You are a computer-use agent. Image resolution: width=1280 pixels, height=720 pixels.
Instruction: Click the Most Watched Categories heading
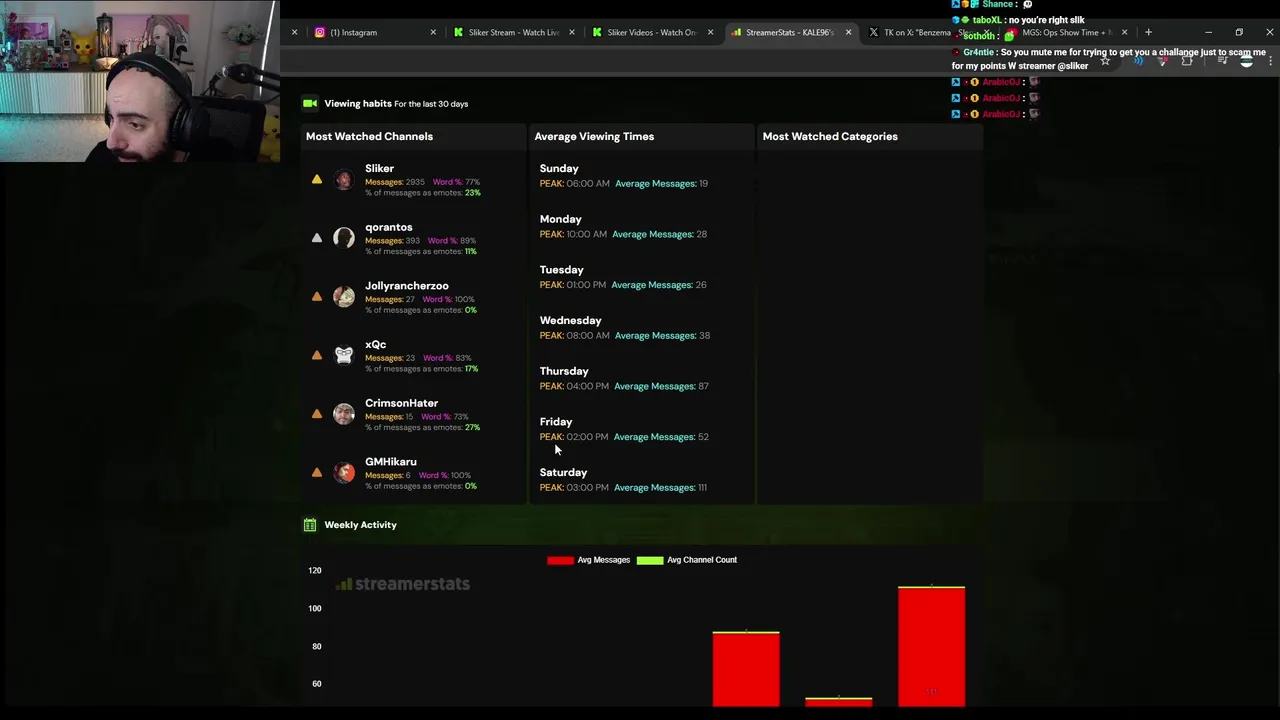830,136
